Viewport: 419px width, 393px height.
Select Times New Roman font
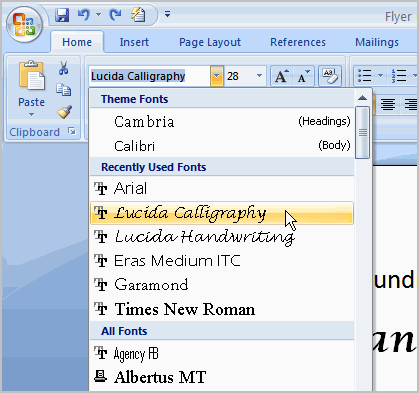(222, 309)
